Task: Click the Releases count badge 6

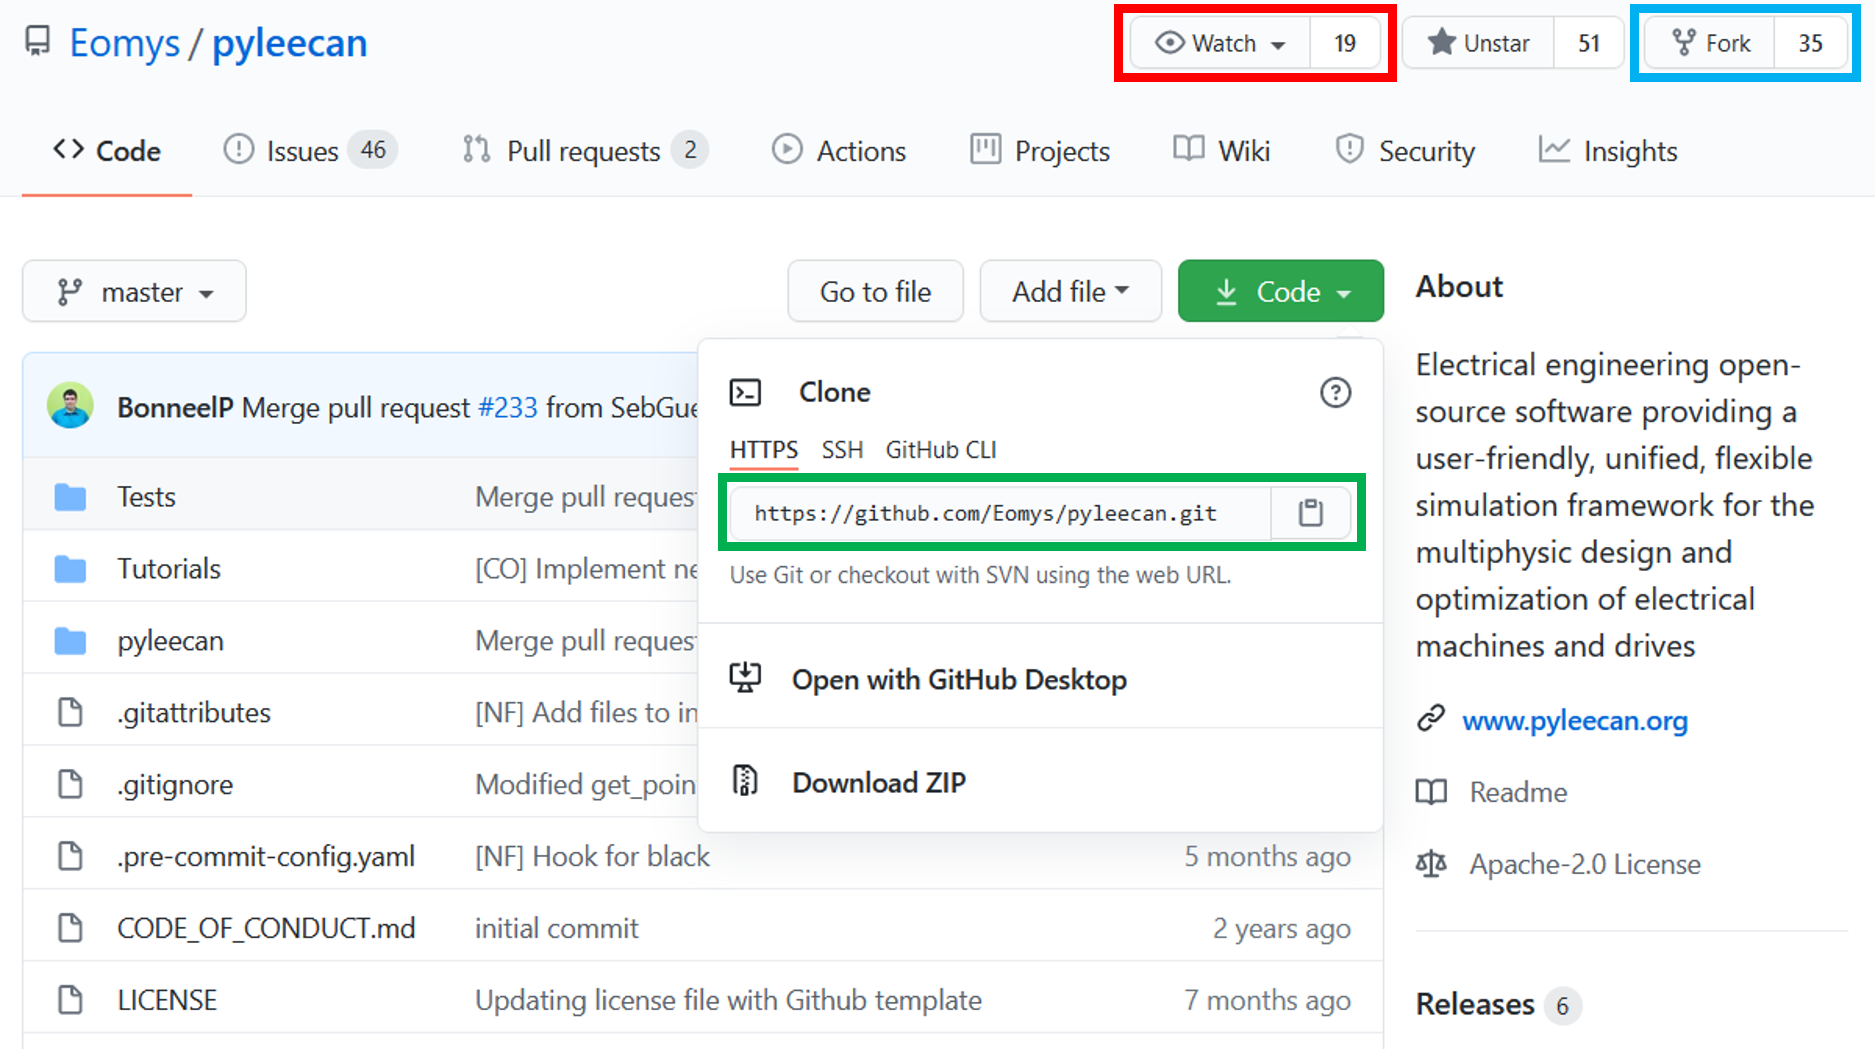Action: [1562, 1005]
